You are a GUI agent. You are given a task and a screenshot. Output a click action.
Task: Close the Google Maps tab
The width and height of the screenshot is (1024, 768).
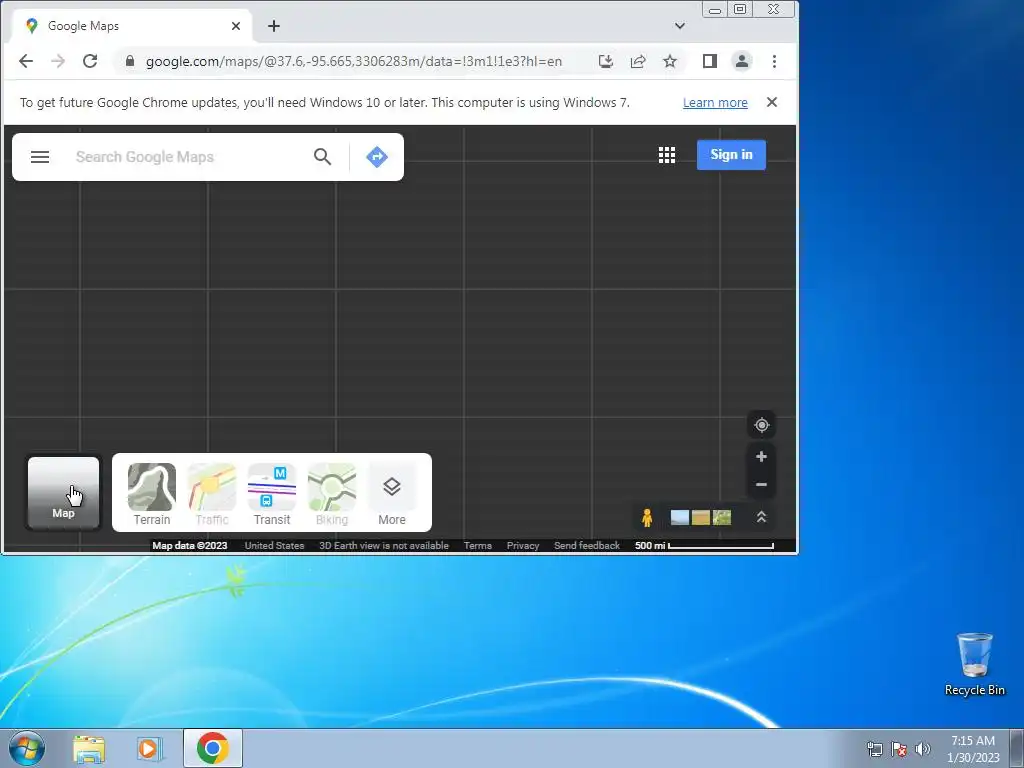pyautogui.click(x=236, y=26)
